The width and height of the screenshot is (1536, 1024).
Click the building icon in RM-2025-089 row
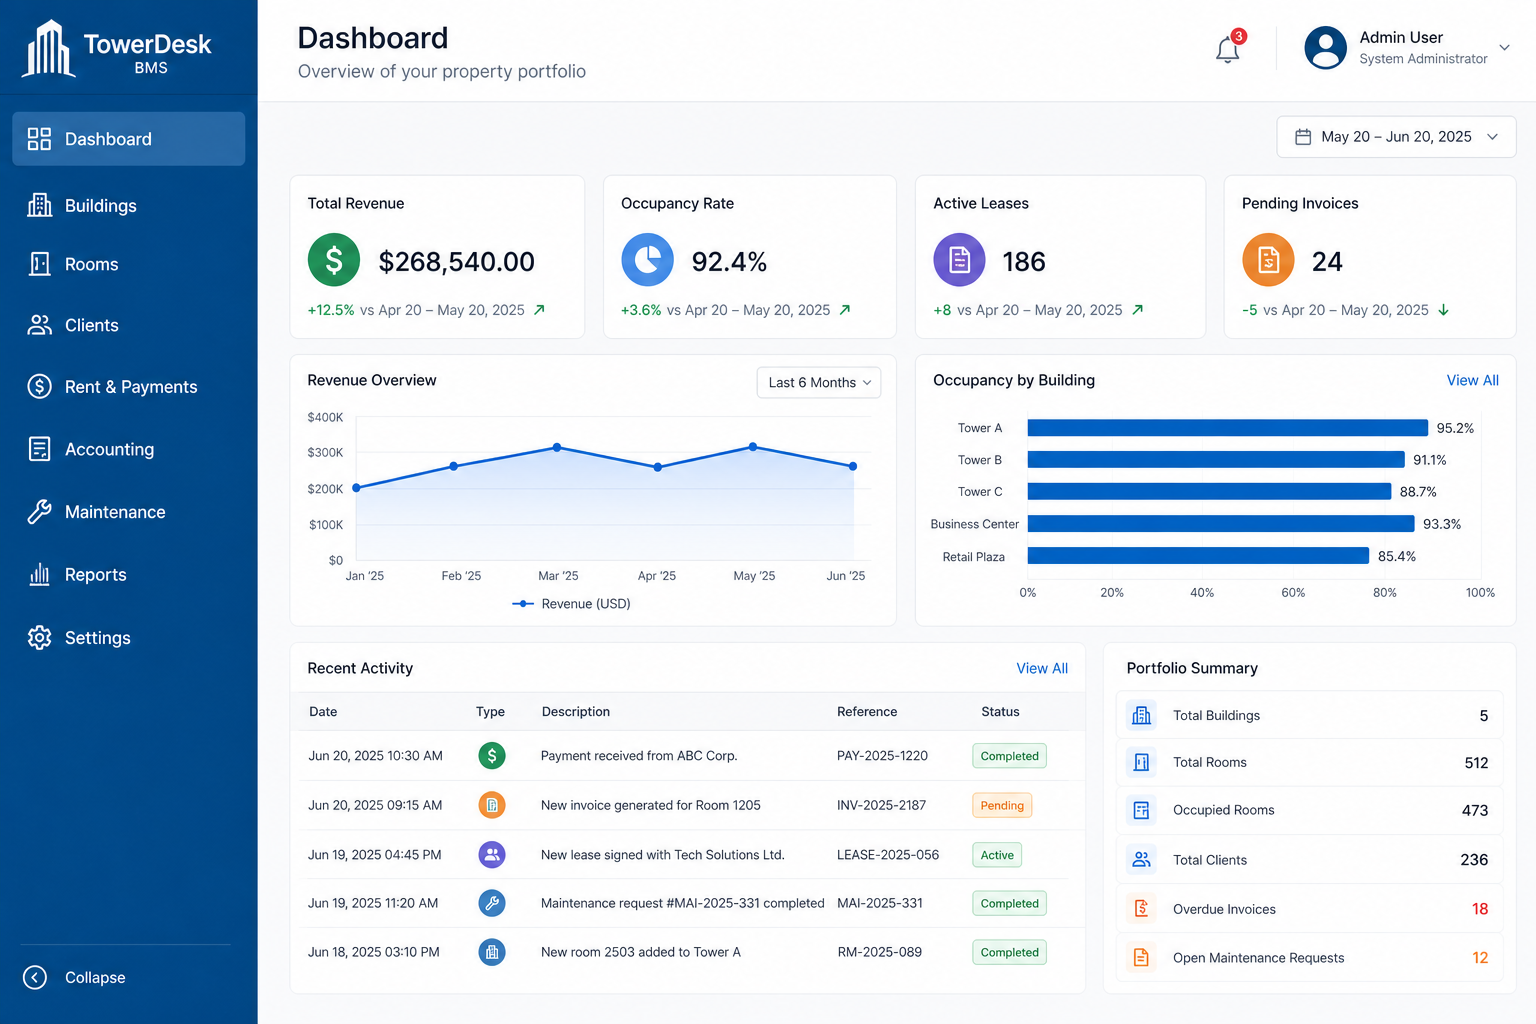pyautogui.click(x=492, y=952)
